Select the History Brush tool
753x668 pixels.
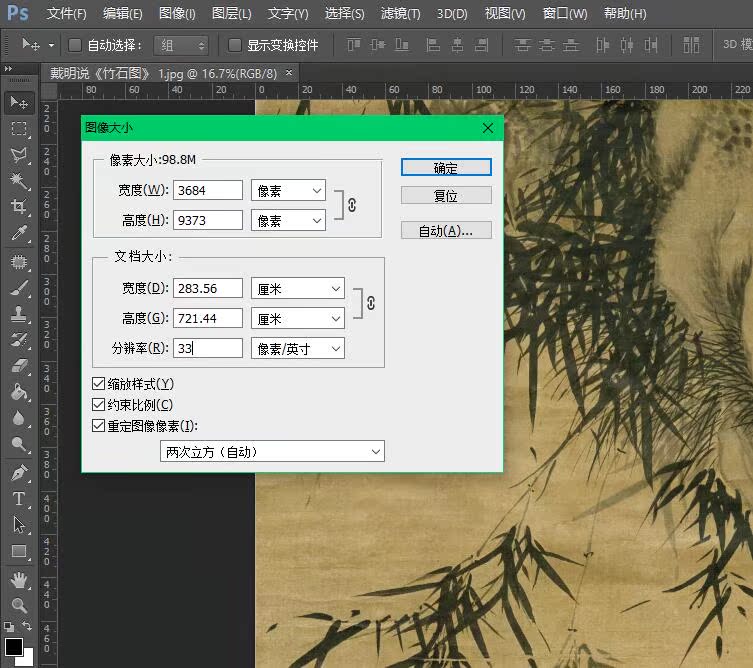pos(19,340)
